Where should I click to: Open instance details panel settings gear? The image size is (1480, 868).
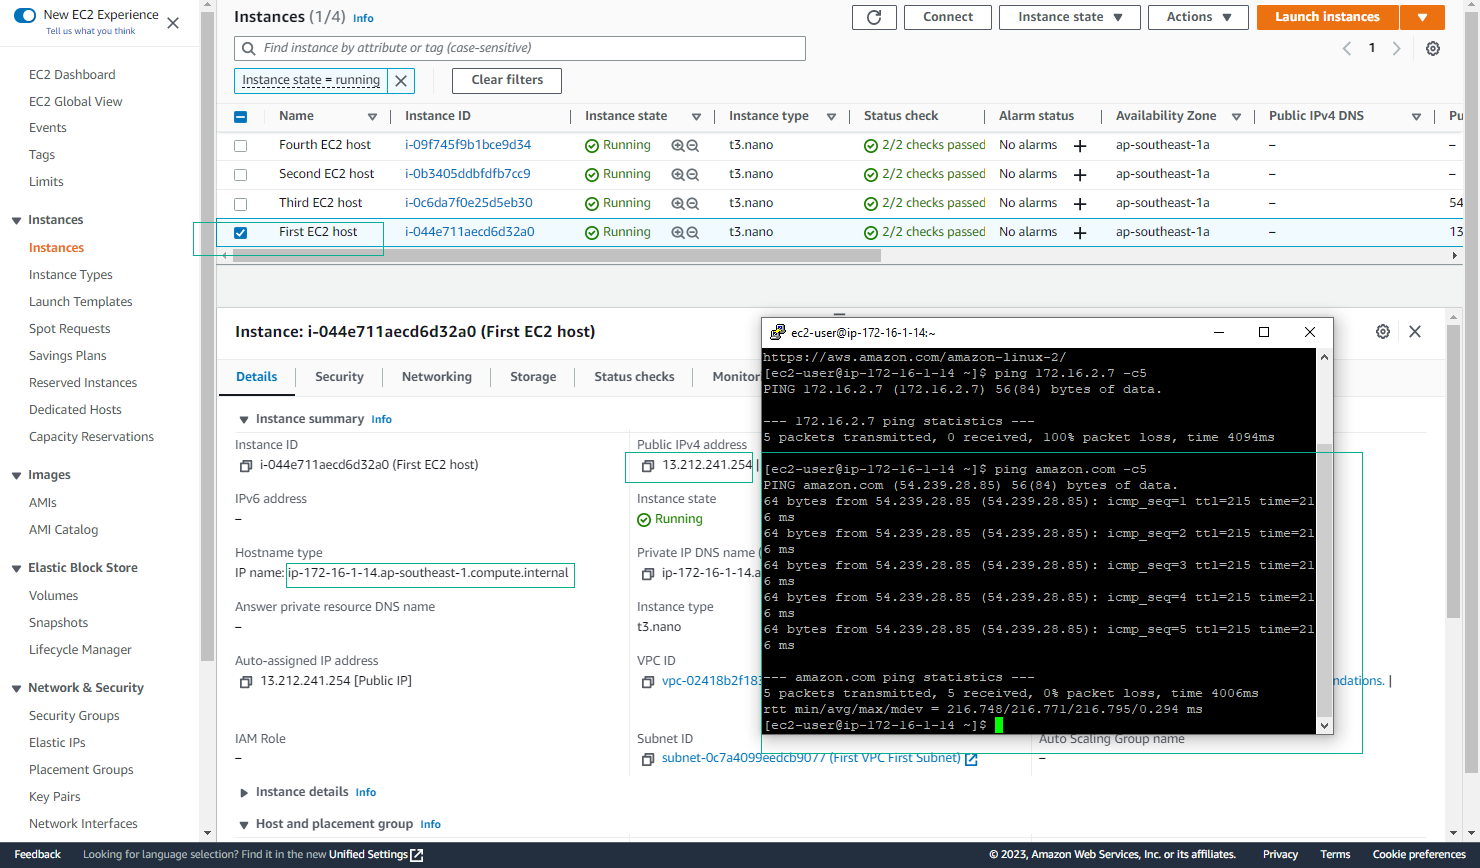click(1383, 332)
